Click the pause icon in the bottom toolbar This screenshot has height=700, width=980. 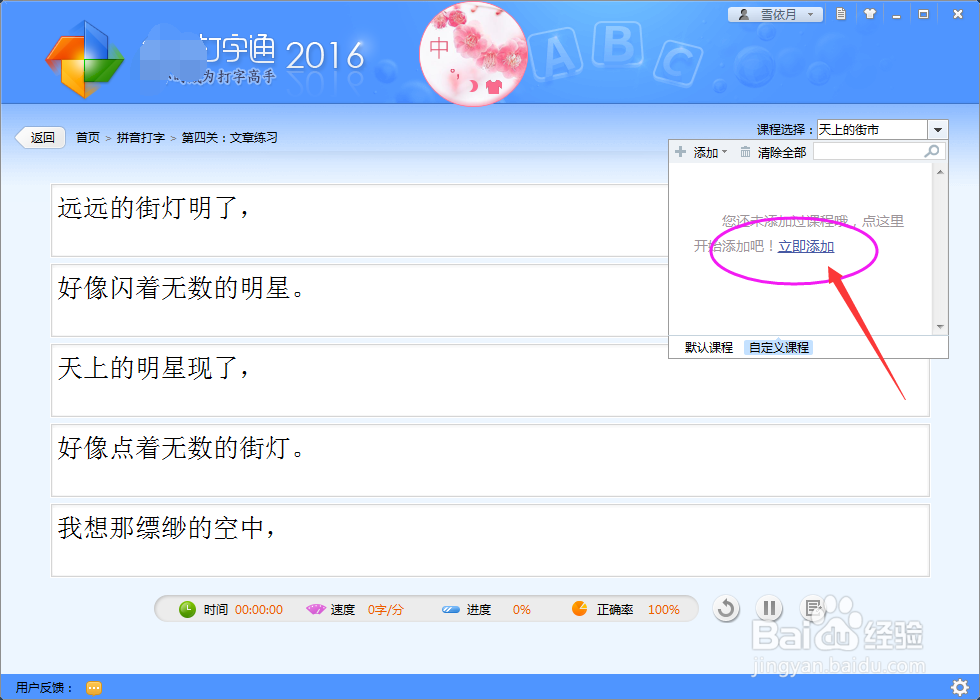[770, 608]
